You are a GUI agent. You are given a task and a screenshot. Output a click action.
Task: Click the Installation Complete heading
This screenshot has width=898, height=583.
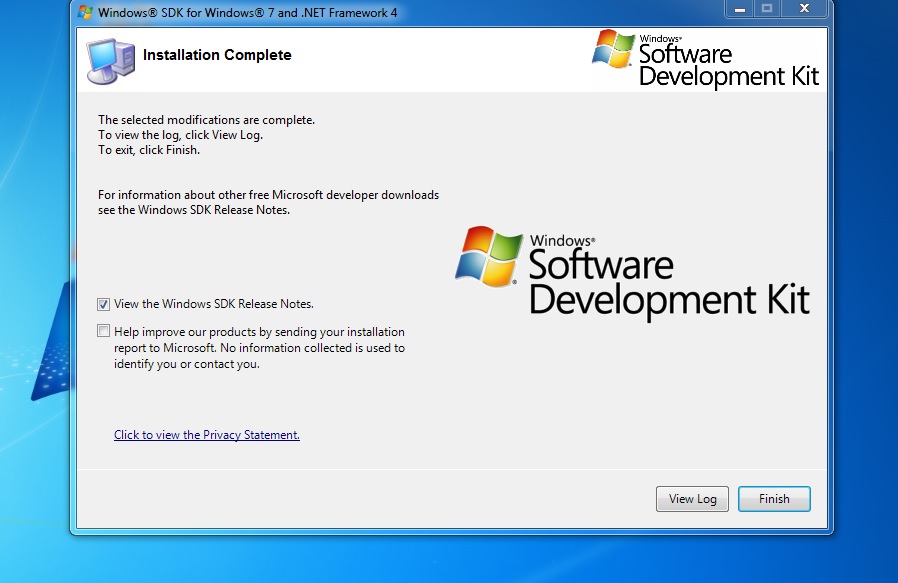[x=217, y=55]
